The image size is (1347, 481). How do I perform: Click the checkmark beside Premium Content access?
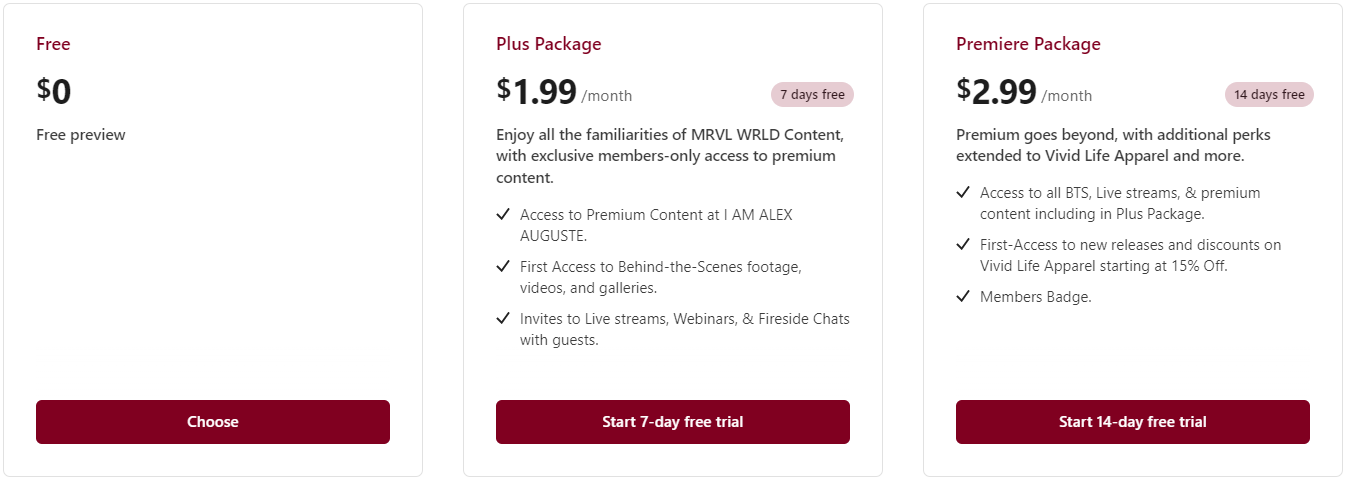click(x=503, y=214)
